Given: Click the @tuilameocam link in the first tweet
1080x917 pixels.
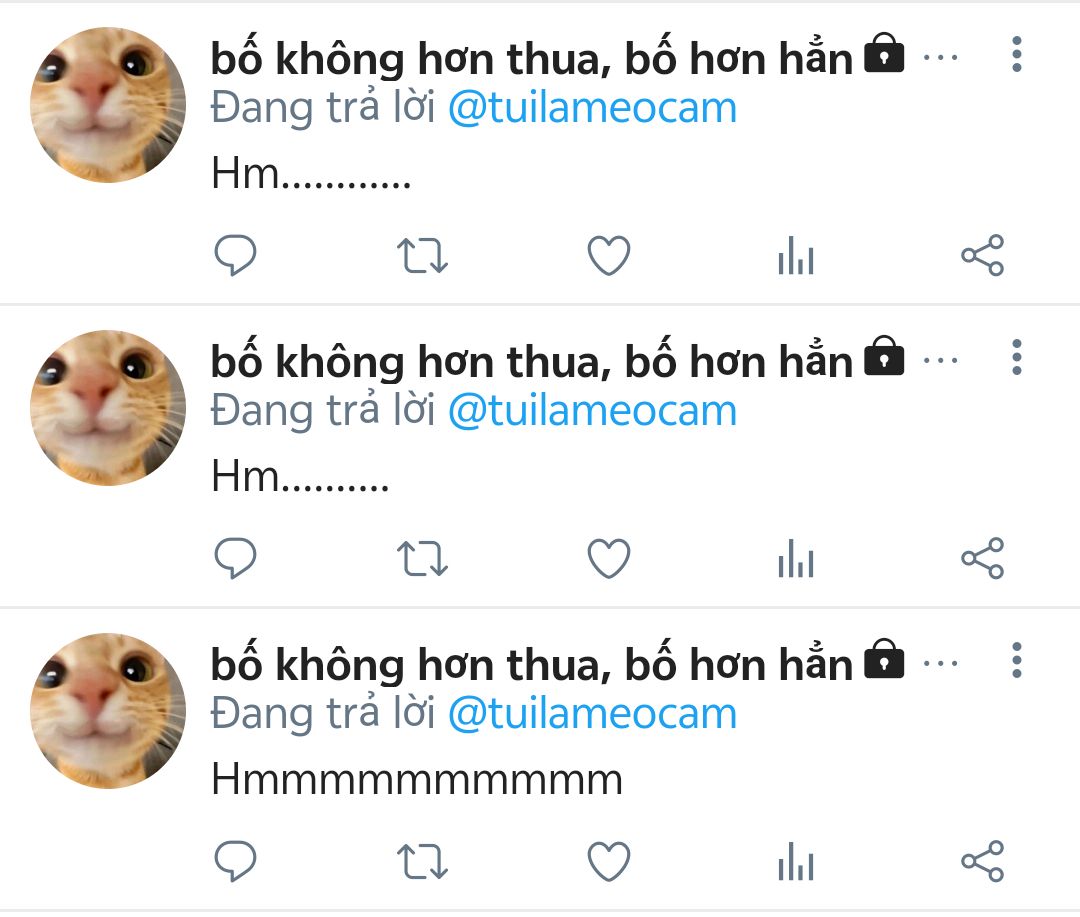Looking at the screenshot, I should (592, 108).
